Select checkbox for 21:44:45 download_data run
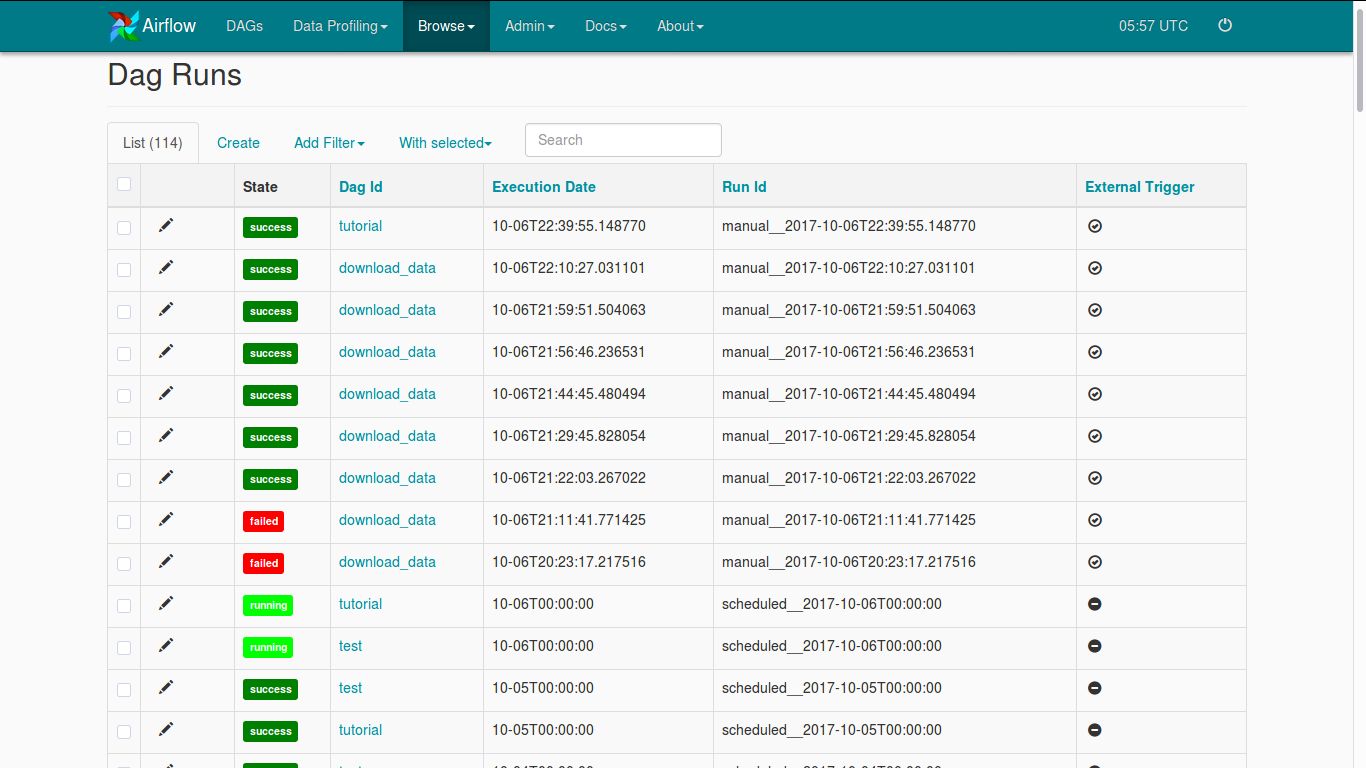The image size is (1366, 768). click(x=124, y=396)
